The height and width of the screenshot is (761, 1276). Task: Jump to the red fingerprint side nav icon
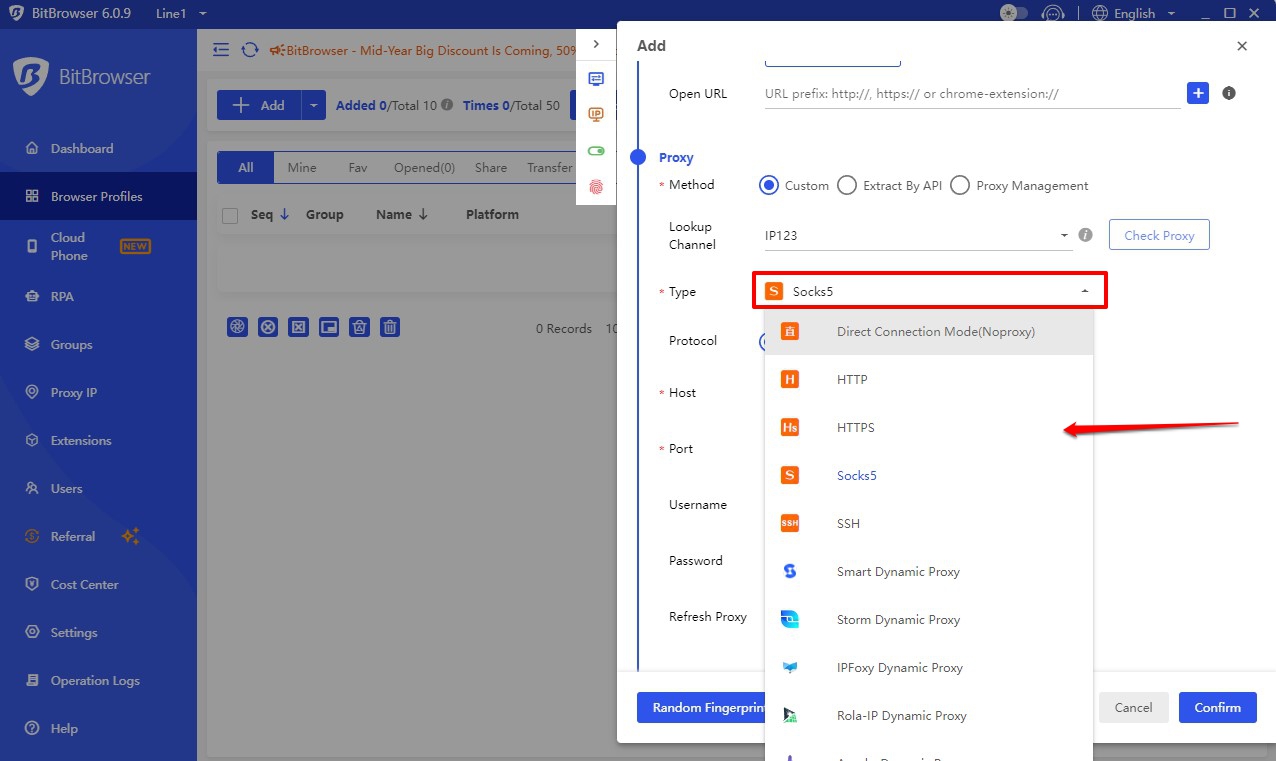[x=596, y=187]
